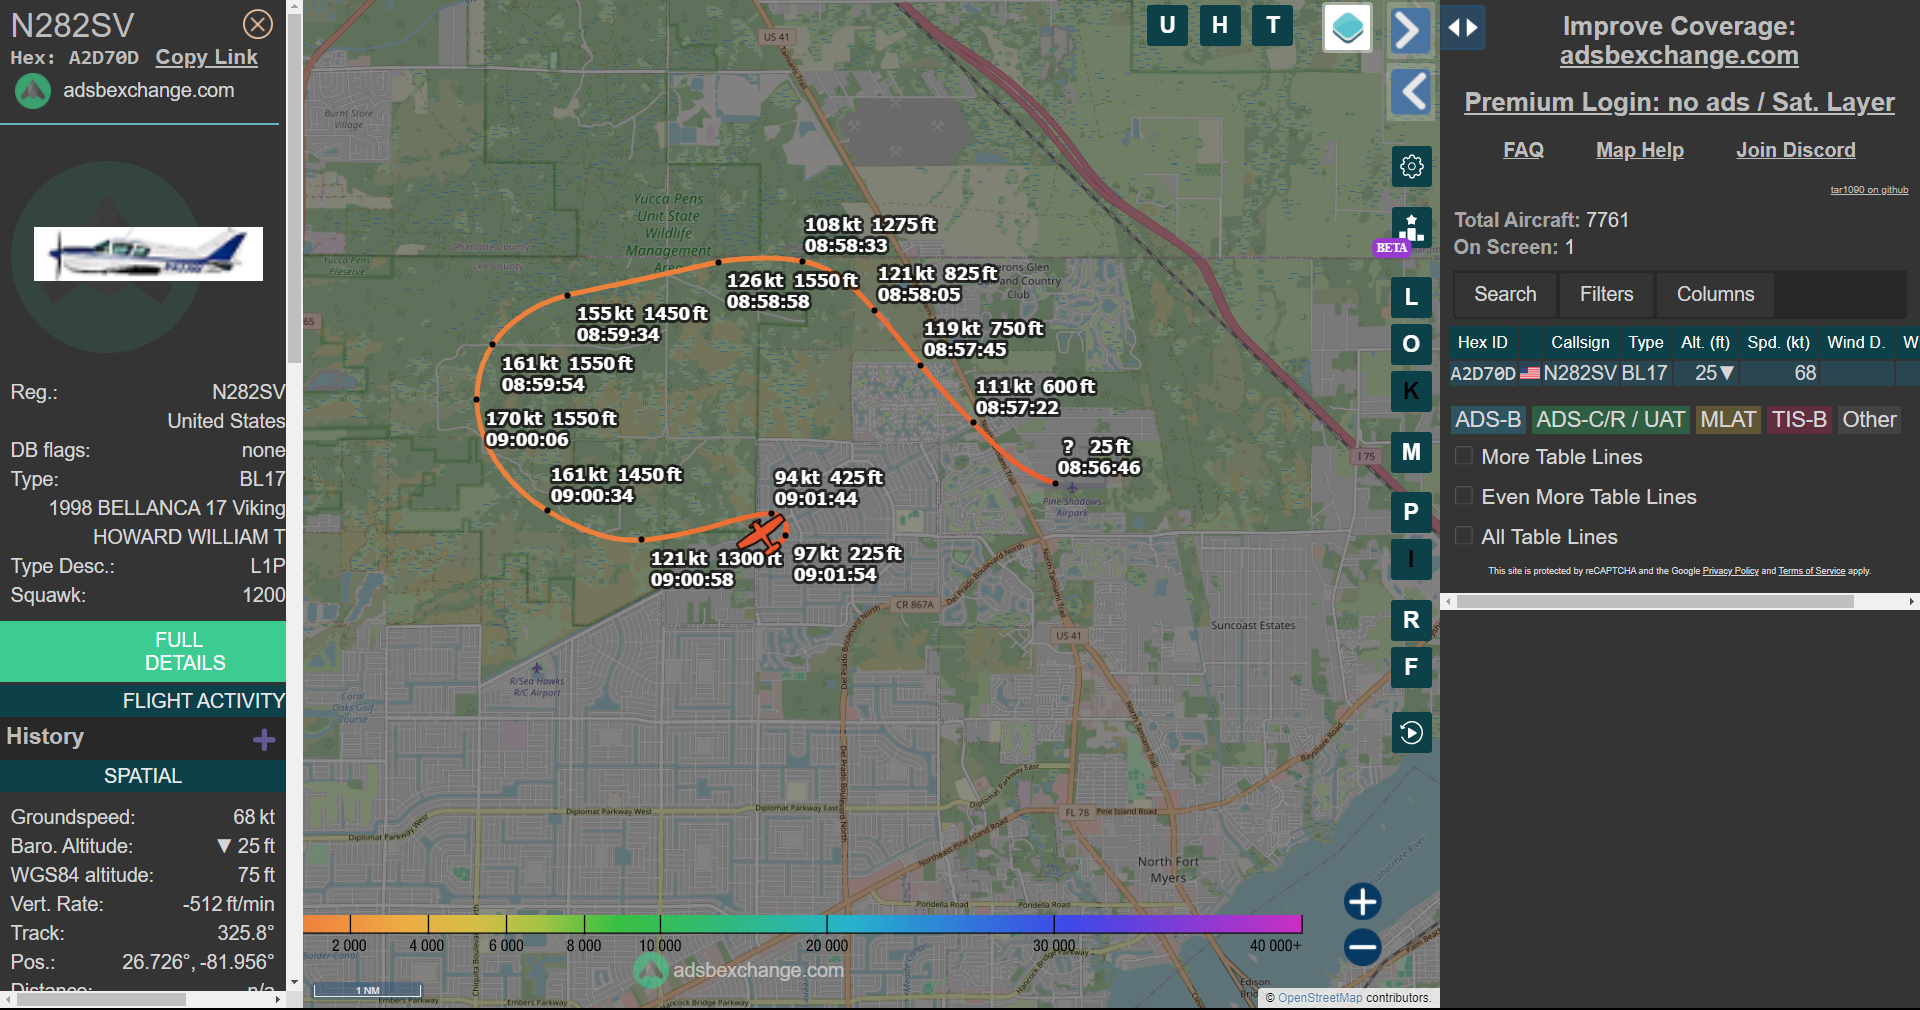1920x1010 pixels.
Task: Toggle the R button on map
Action: (x=1411, y=620)
